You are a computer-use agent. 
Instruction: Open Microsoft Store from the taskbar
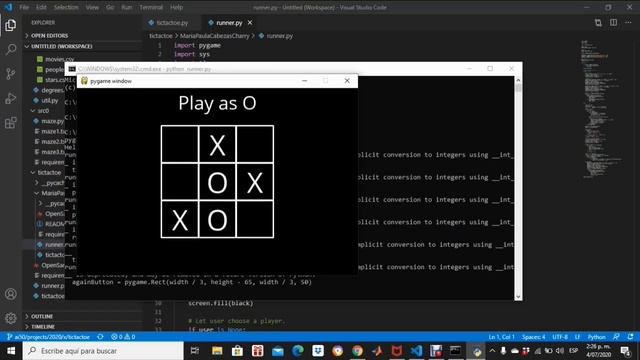[237, 351]
